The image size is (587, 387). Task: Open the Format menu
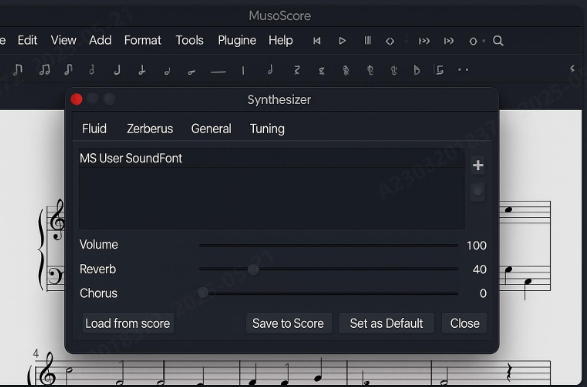(x=143, y=40)
